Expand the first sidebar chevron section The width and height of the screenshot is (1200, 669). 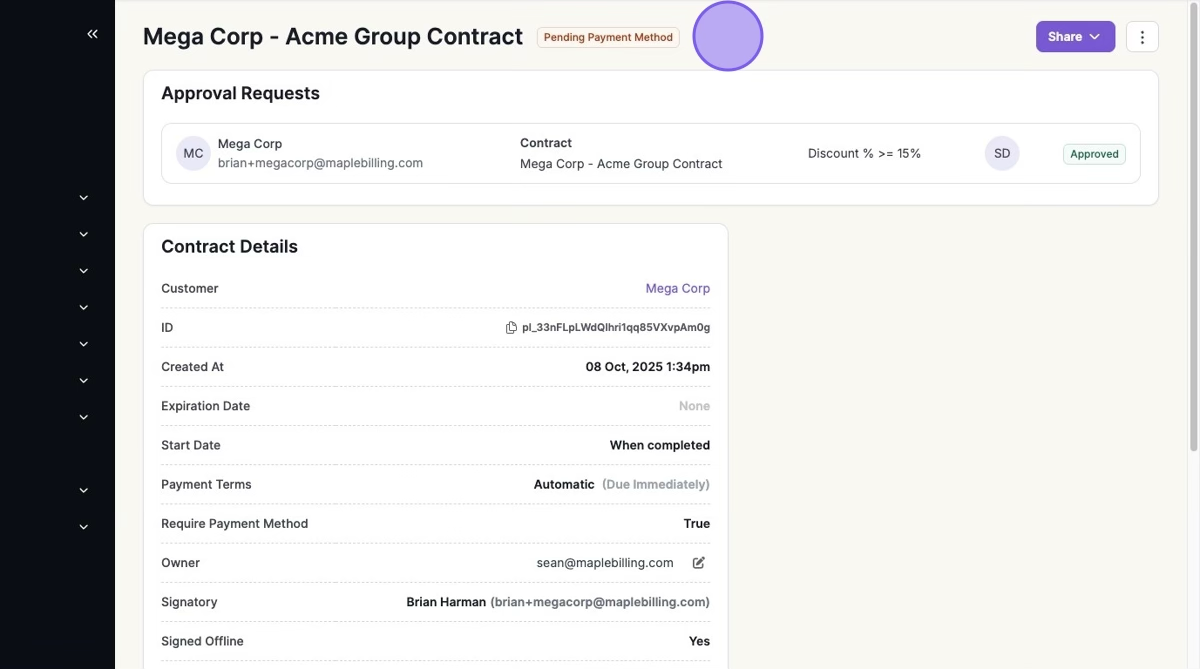[x=84, y=198]
